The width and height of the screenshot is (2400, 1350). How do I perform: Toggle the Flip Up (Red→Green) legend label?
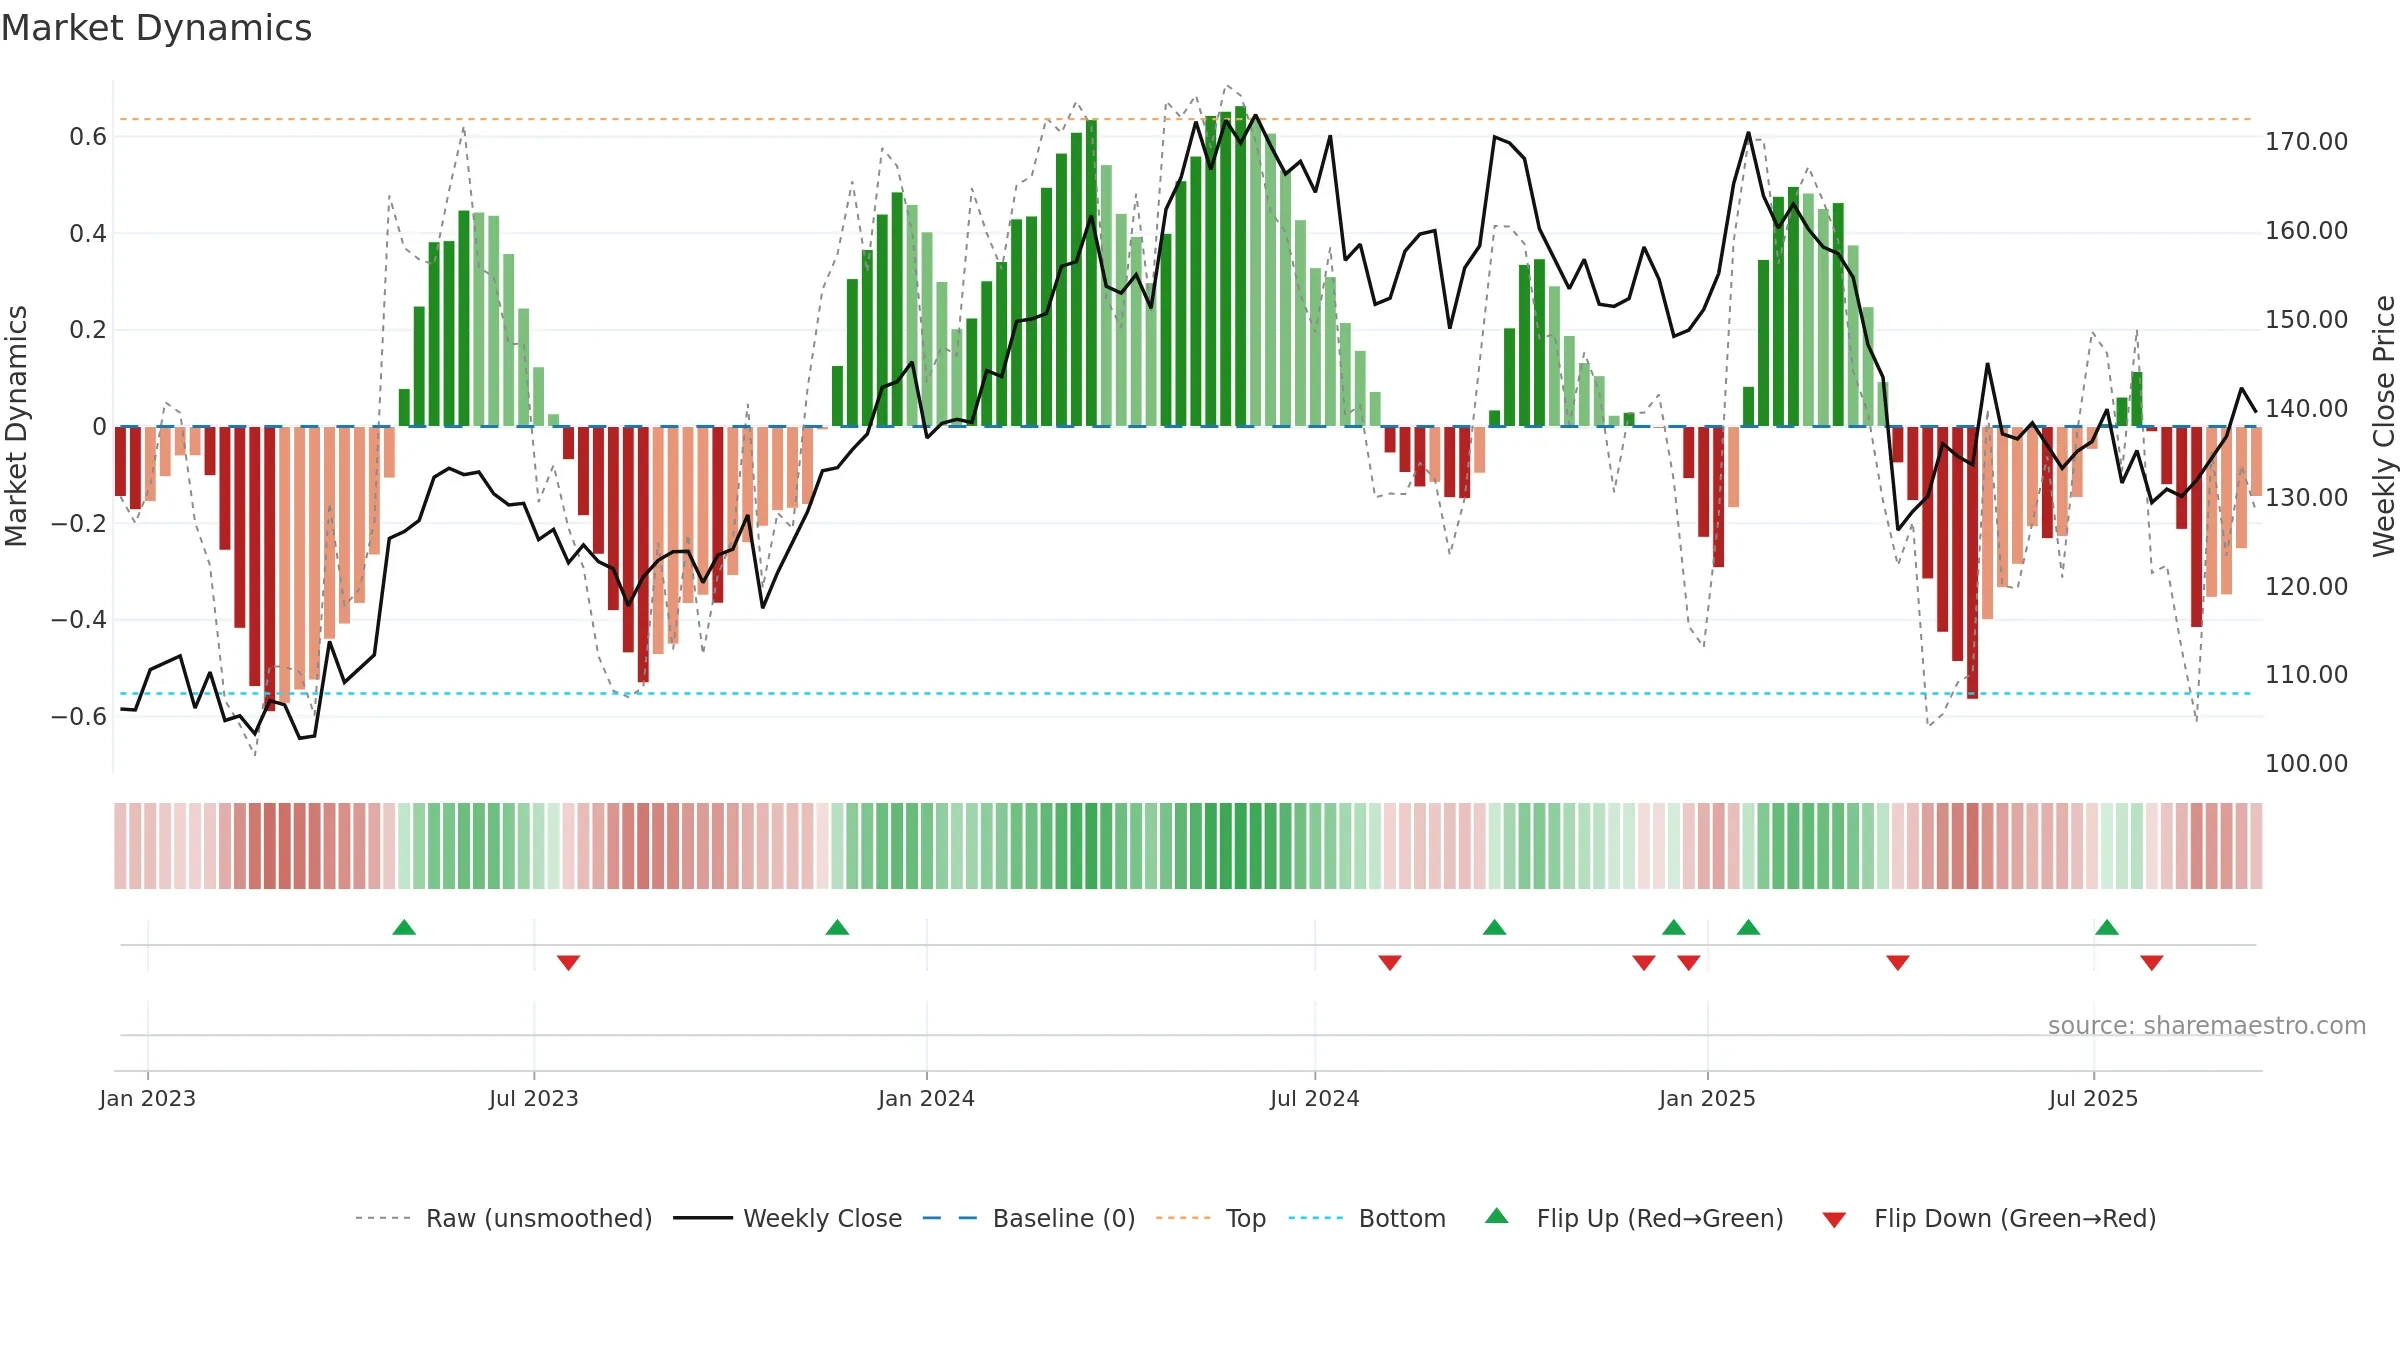(x=1660, y=1218)
